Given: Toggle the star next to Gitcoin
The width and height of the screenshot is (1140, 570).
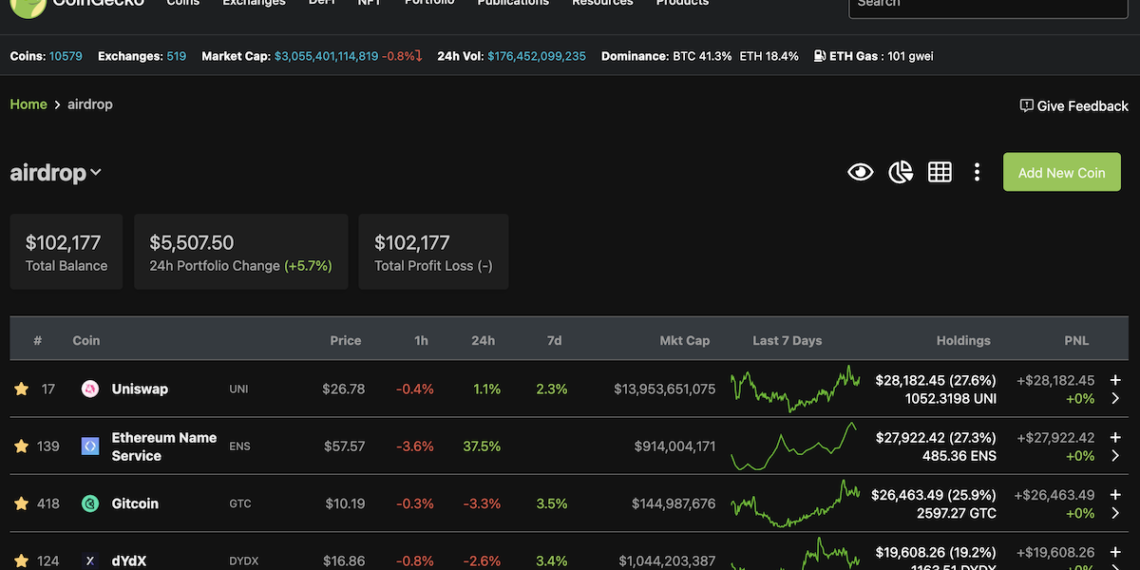Looking at the screenshot, I should point(21,503).
